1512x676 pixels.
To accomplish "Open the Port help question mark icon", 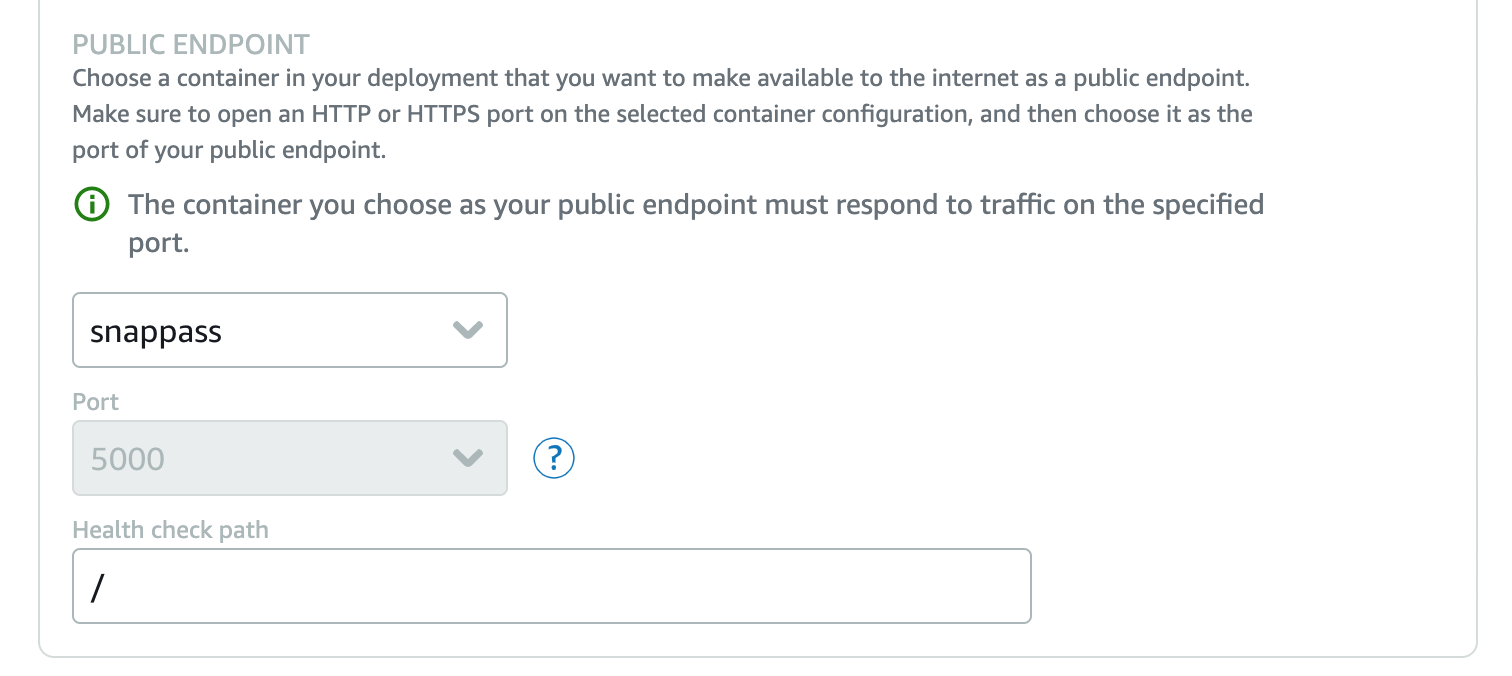I will pos(555,458).
